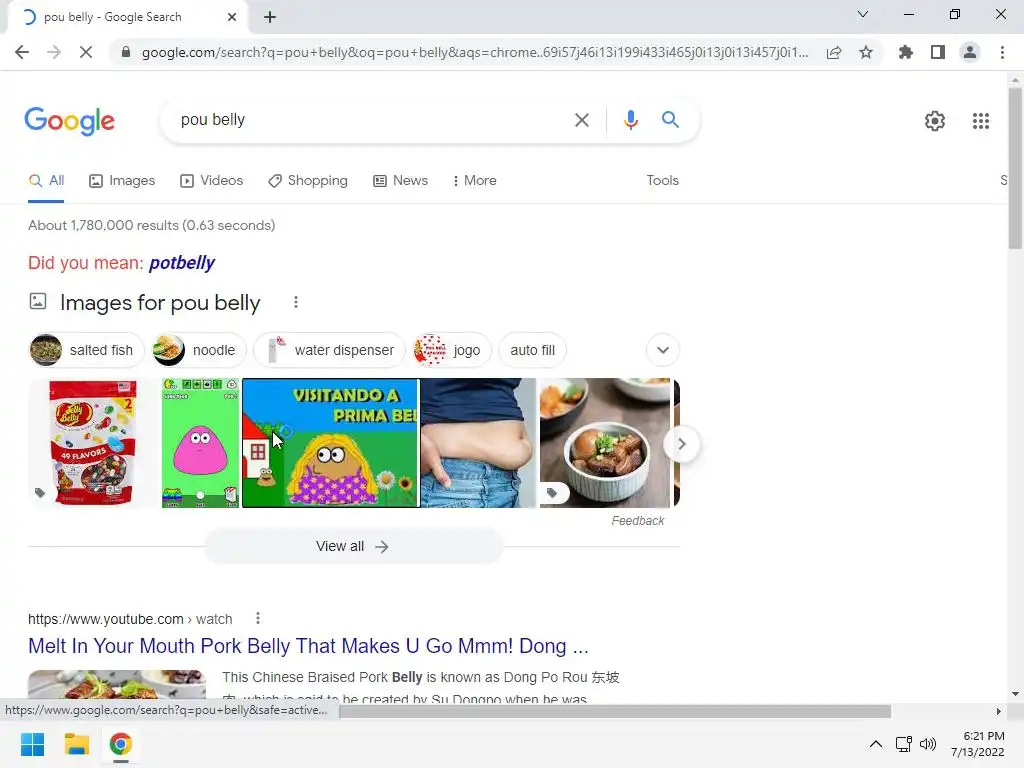Open options menu for youtube.com result
Viewport: 1024px width, 768px height.
(258, 618)
